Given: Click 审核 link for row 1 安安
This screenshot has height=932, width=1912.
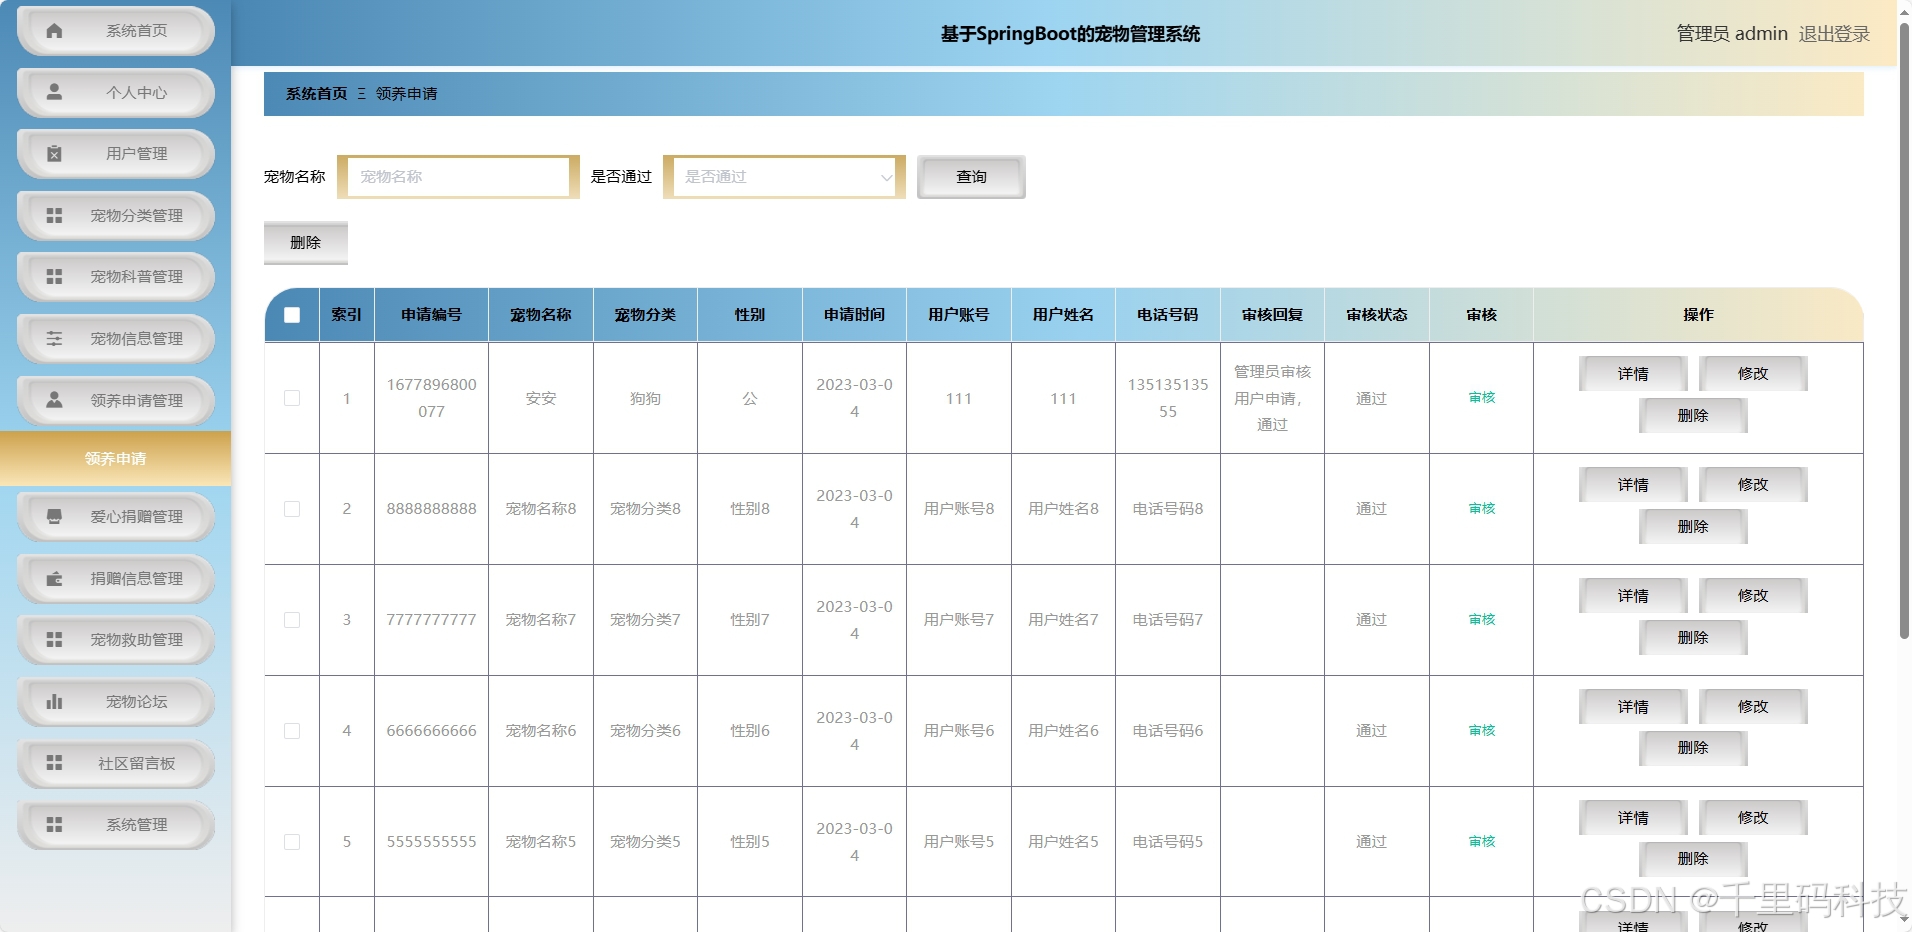Looking at the screenshot, I should pyautogui.click(x=1482, y=398).
